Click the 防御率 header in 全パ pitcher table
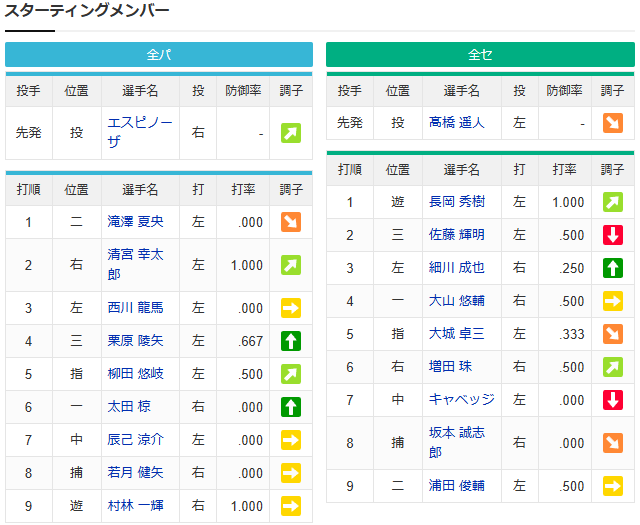640x525 pixels. coord(243,91)
